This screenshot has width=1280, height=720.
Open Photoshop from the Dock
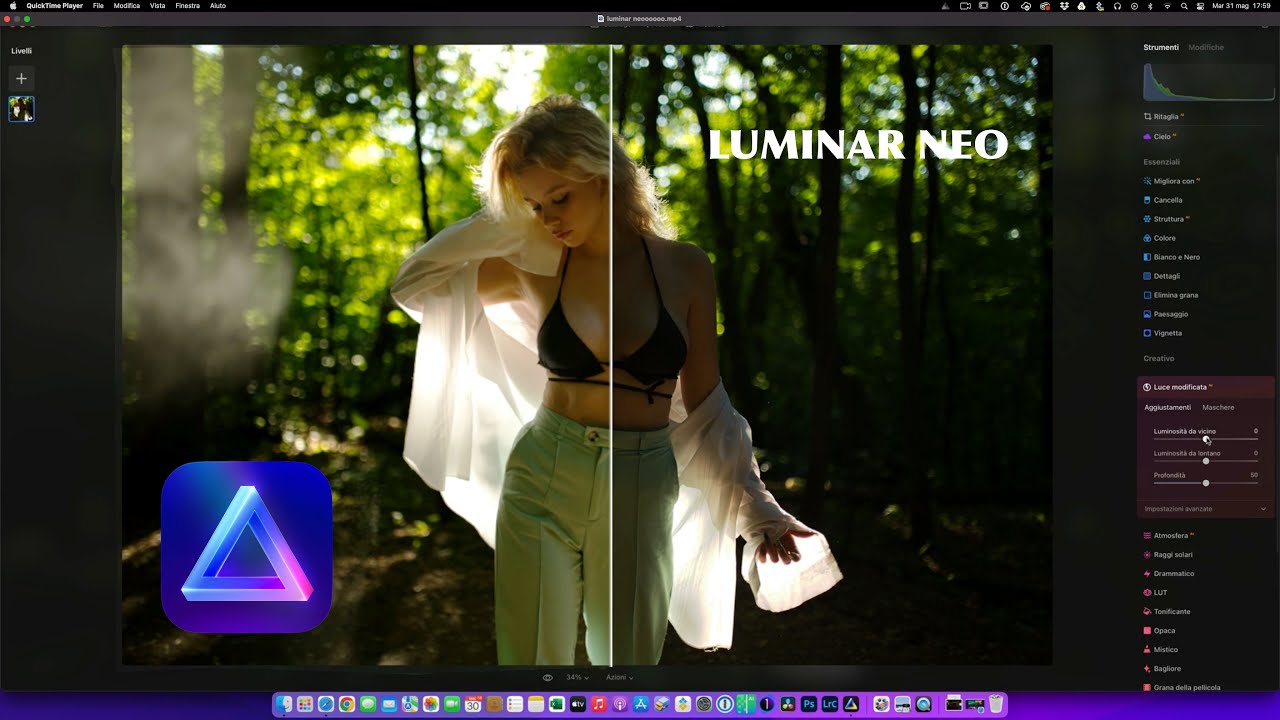point(809,705)
